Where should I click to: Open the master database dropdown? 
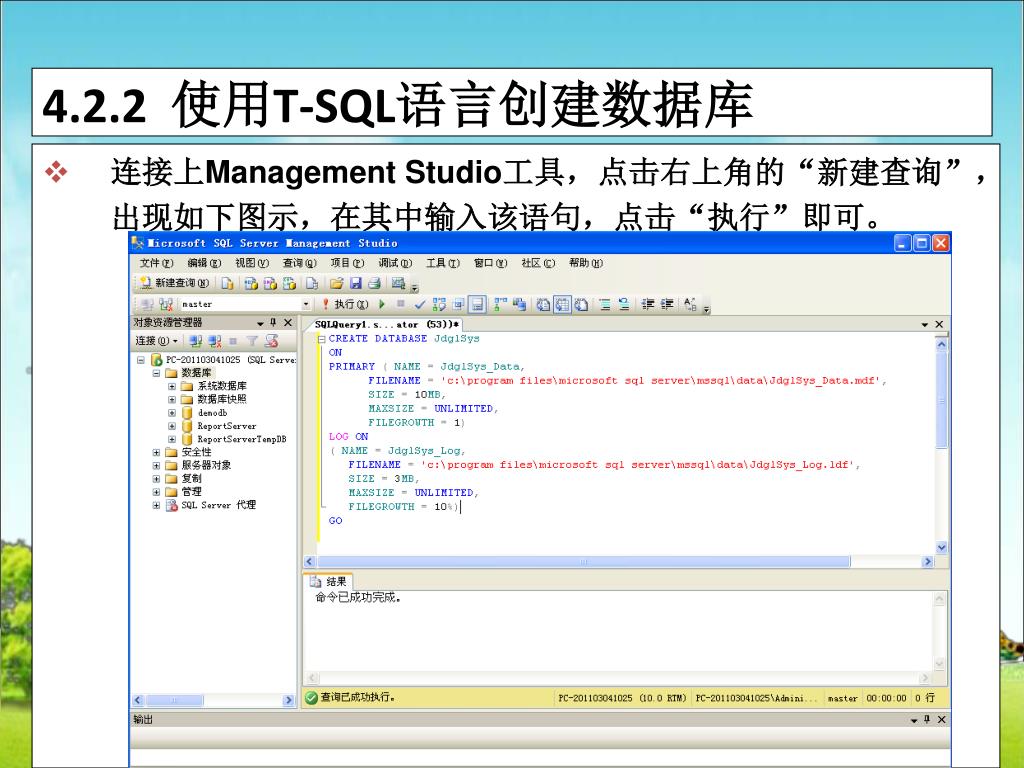[306, 304]
